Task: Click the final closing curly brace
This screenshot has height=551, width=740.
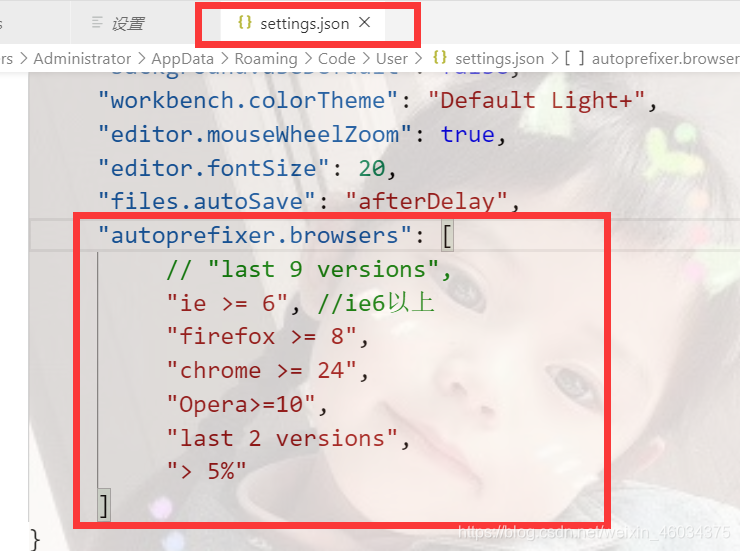Action: [35, 539]
